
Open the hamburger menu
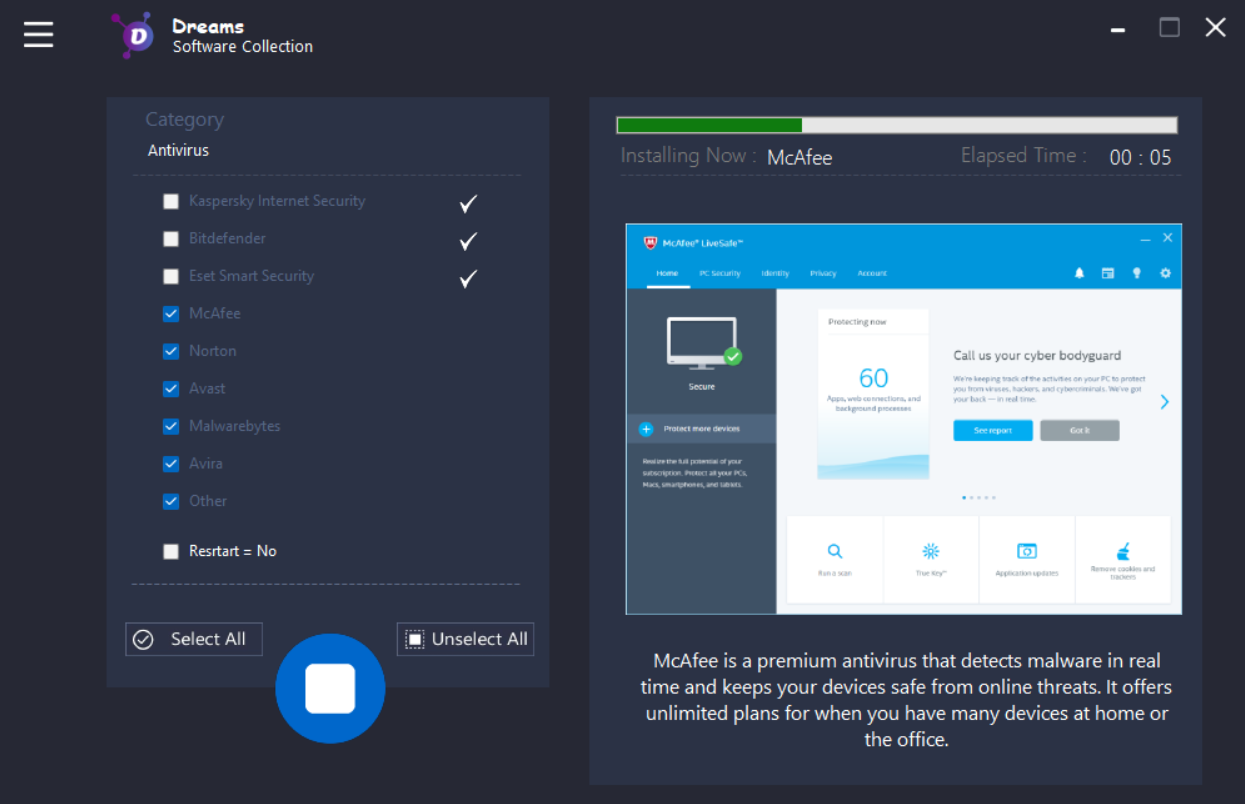point(39,34)
